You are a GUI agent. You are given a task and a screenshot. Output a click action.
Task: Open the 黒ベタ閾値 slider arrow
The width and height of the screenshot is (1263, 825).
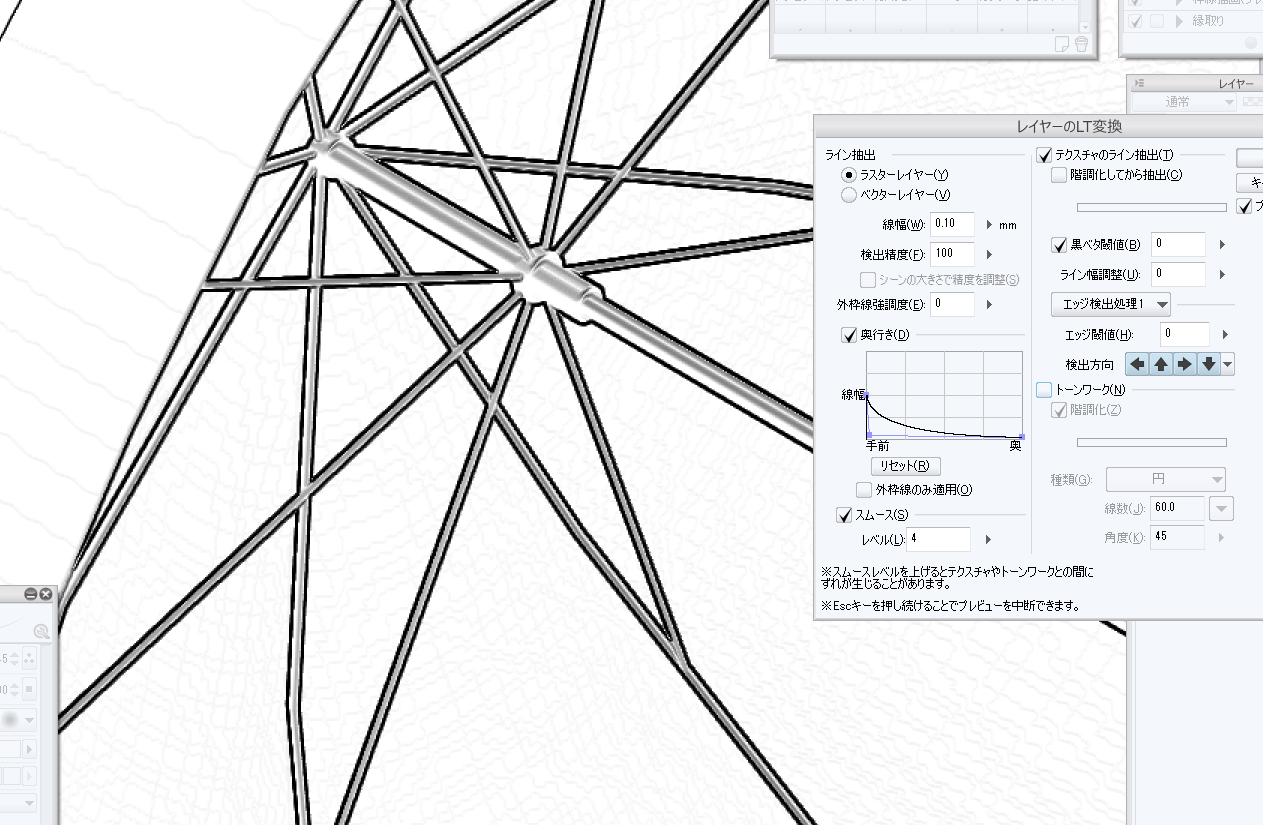pos(1221,245)
